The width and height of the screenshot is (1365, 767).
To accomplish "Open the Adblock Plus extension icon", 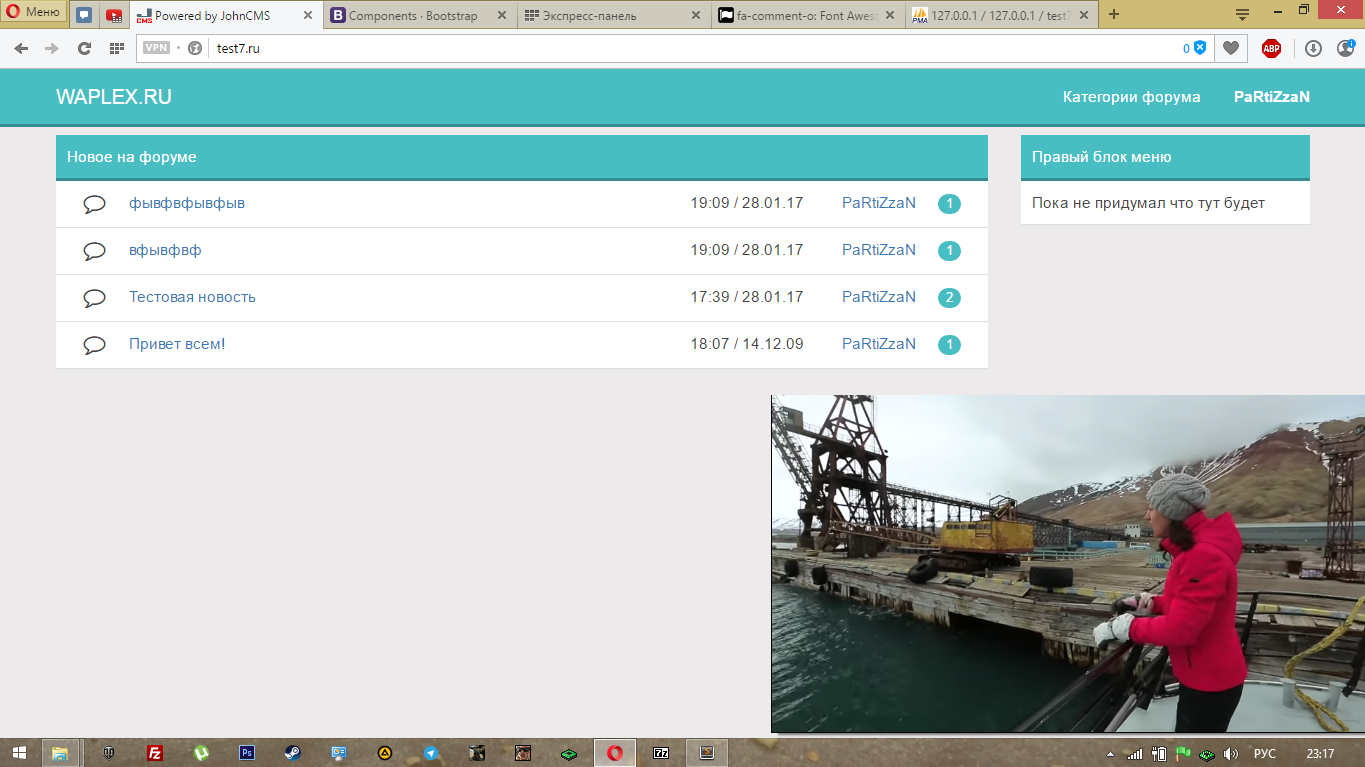I will [1271, 48].
